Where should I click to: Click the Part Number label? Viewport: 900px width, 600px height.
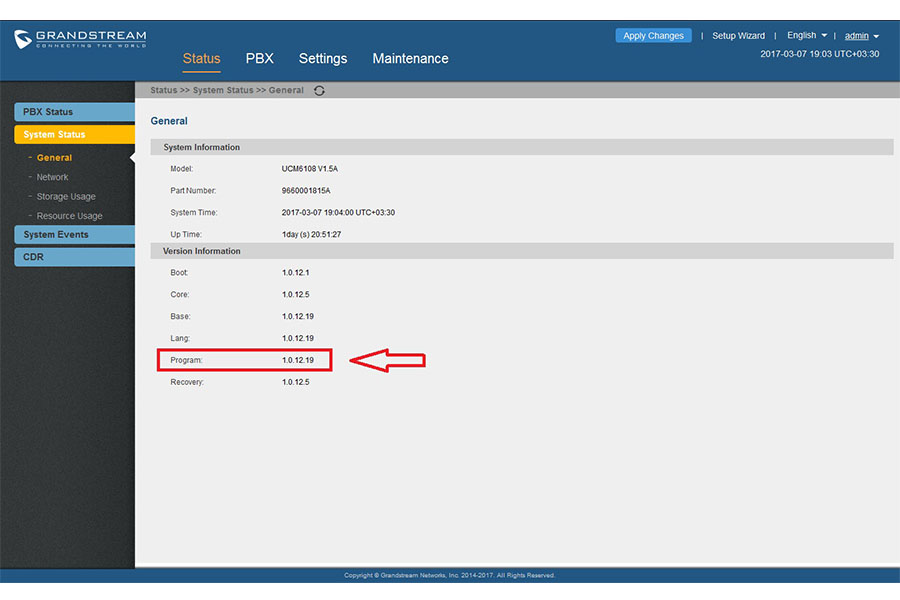pos(193,191)
